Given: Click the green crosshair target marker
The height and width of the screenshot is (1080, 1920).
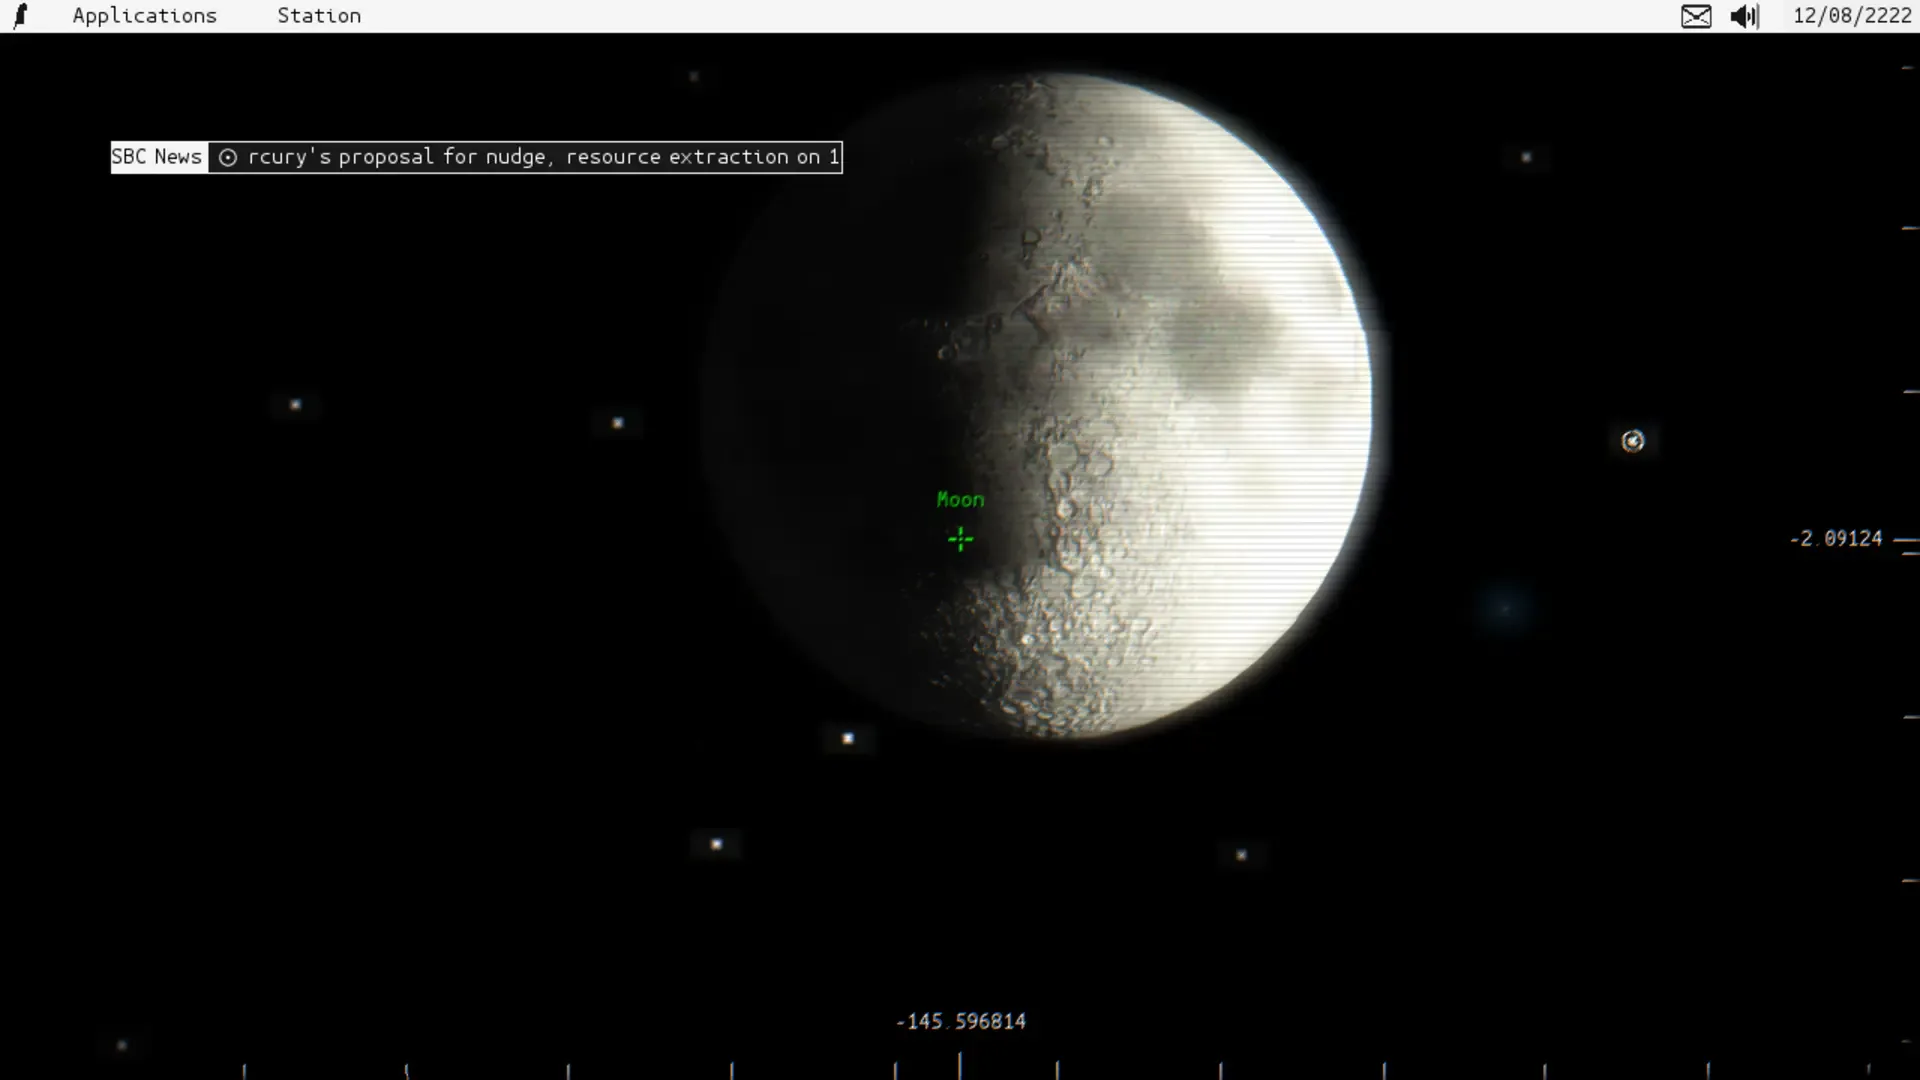Looking at the screenshot, I should [960, 540].
